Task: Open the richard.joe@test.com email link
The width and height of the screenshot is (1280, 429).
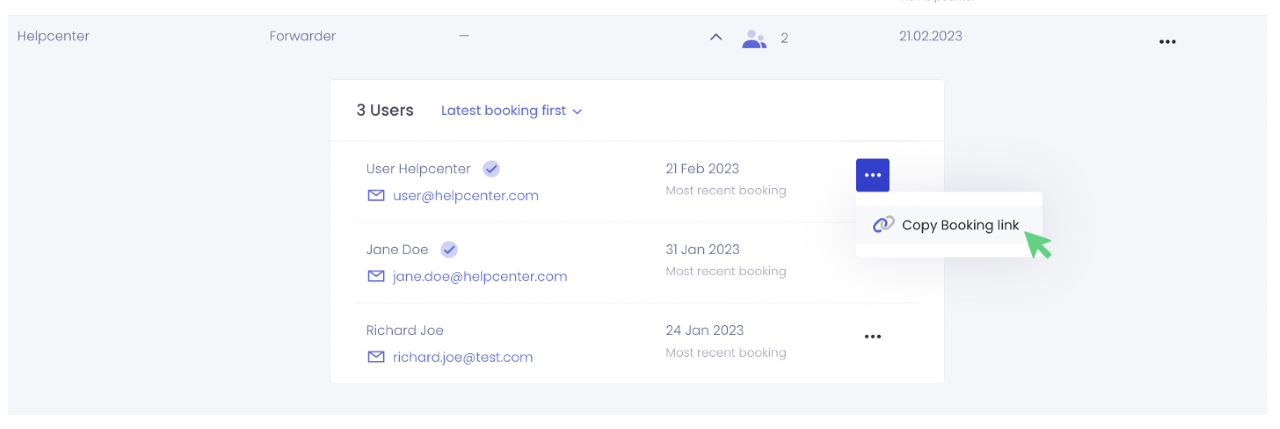Action: point(462,357)
